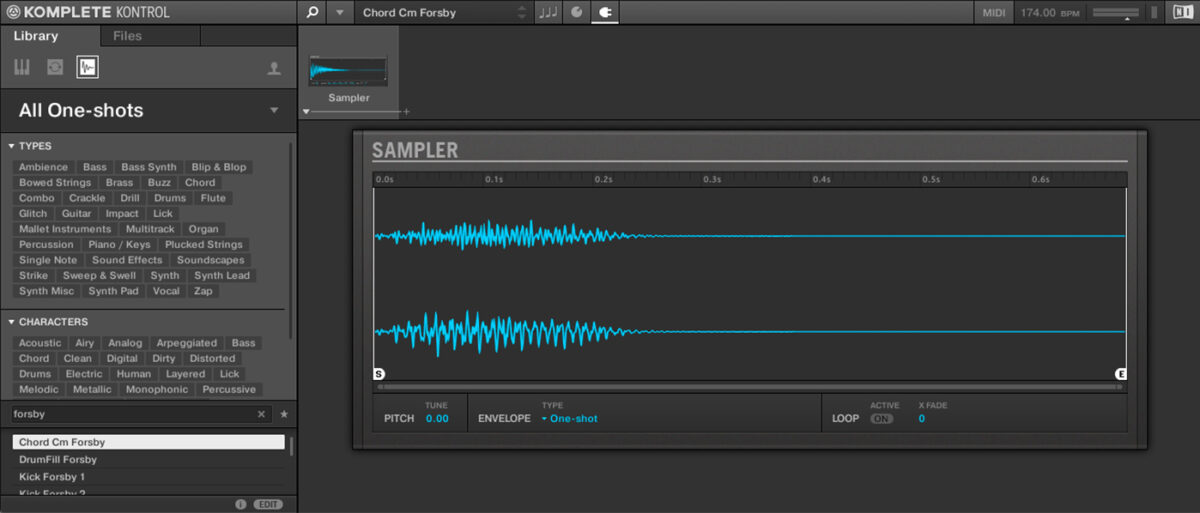Screen dimensions: 1200x513
Task: Switch to the Files tab
Action: [128, 36]
